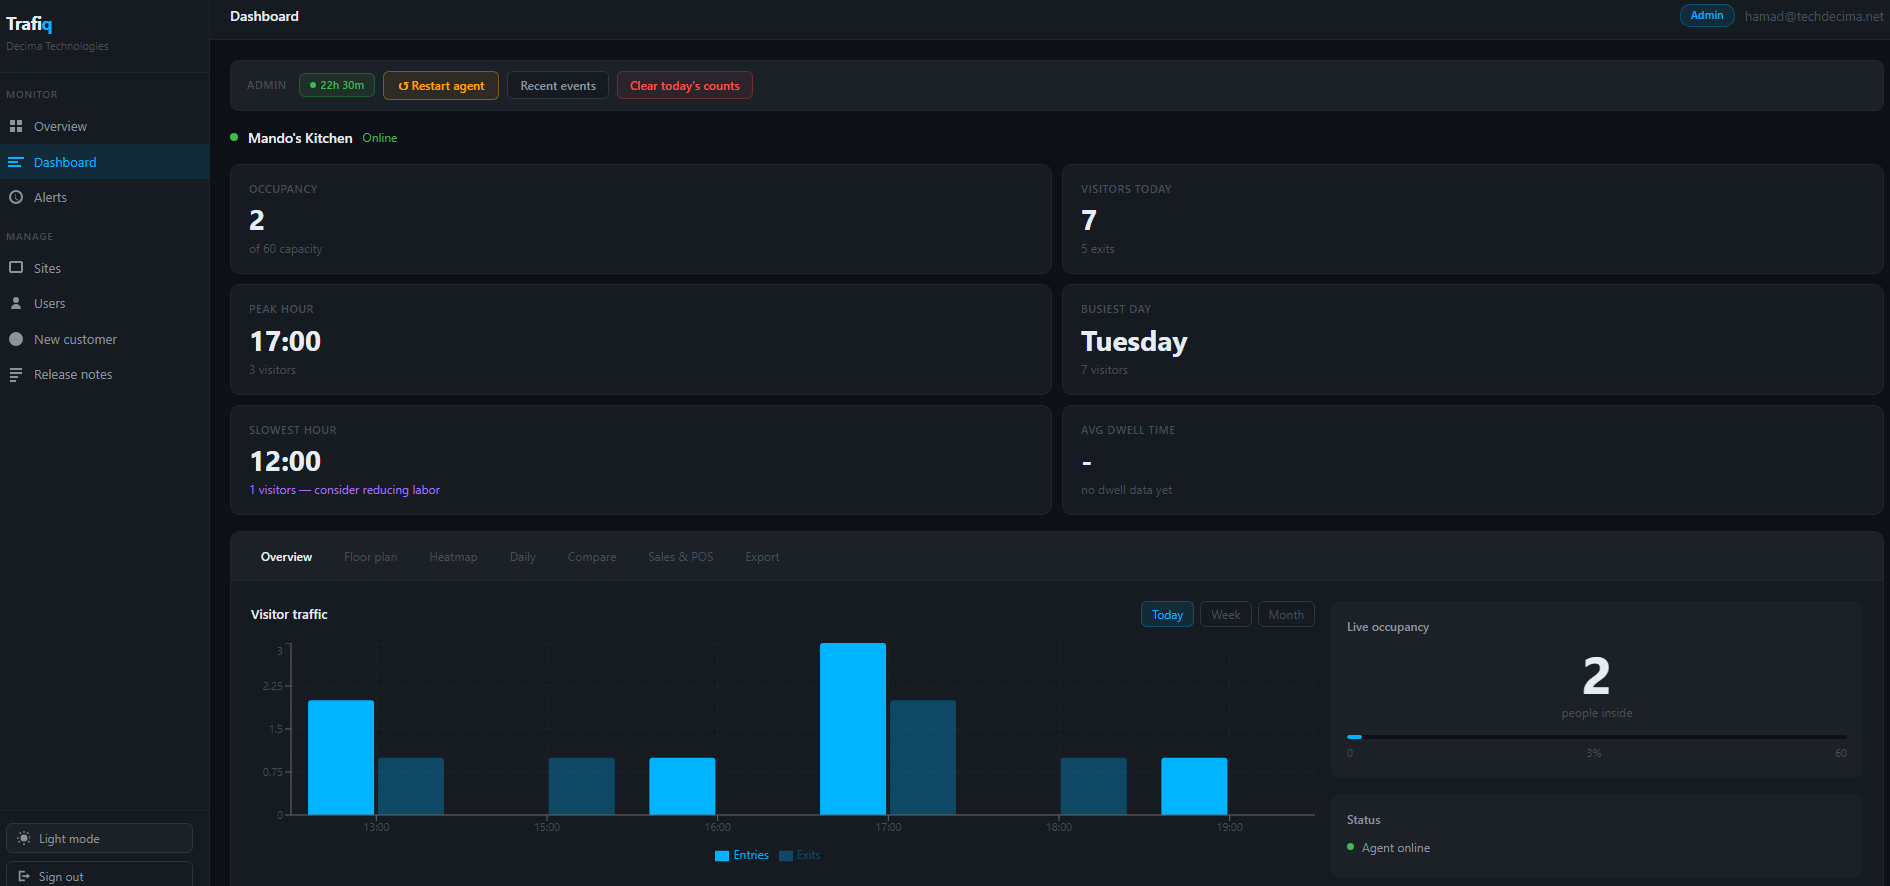Click the 22h 30m uptime badge

(337, 85)
